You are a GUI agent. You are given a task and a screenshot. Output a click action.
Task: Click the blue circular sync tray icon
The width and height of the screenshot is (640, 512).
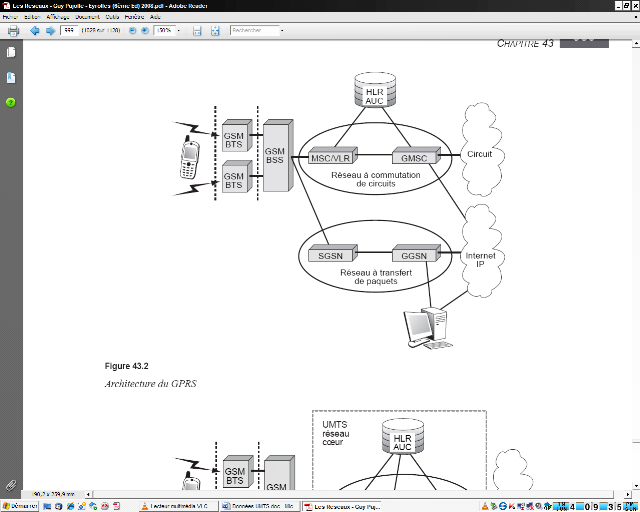tap(503, 507)
